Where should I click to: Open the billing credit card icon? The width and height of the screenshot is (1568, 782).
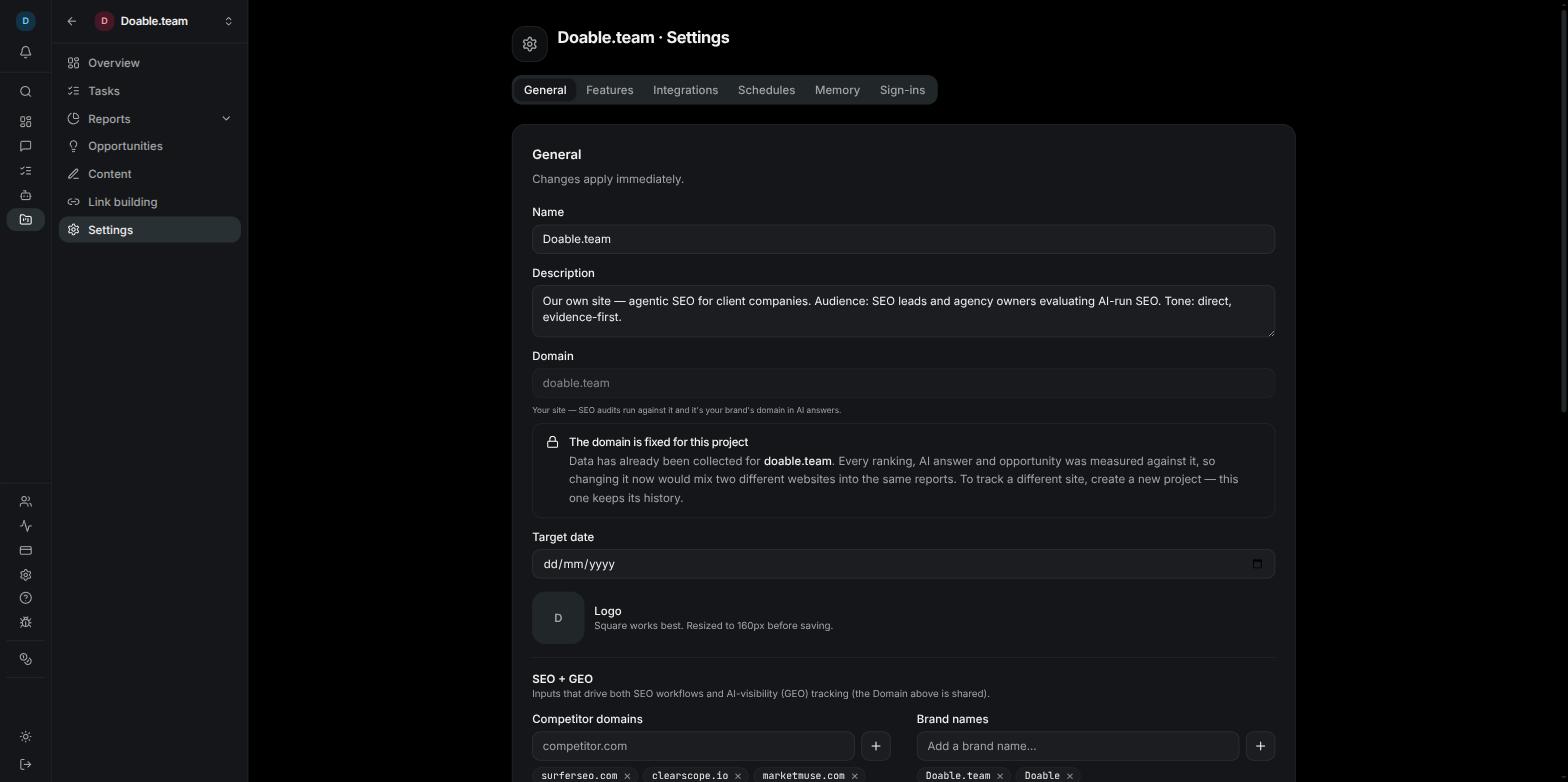[x=26, y=550]
